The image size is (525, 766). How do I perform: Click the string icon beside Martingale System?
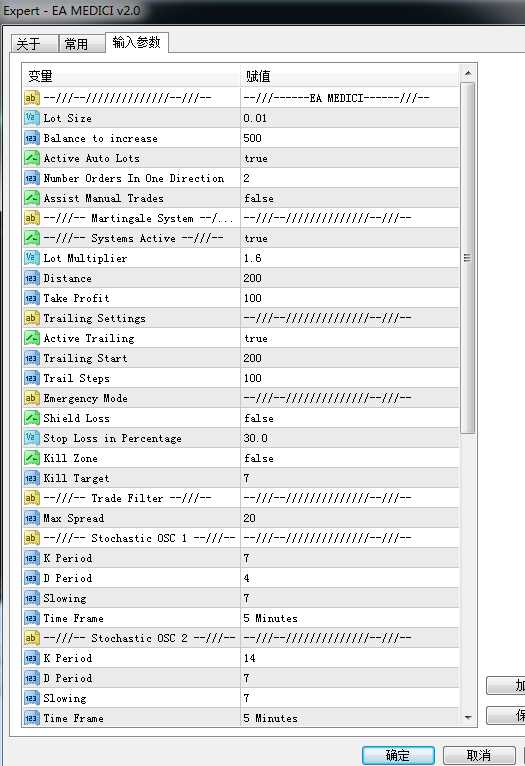pos(31,218)
